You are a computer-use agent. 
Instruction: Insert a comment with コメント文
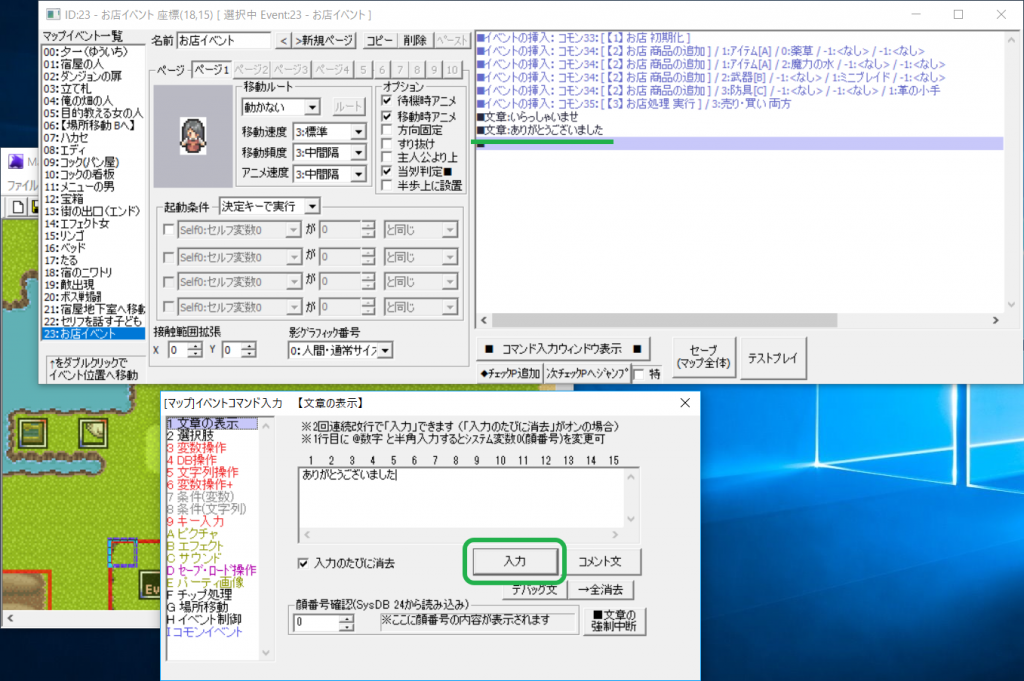pyautogui.click(x=603, y=561)
